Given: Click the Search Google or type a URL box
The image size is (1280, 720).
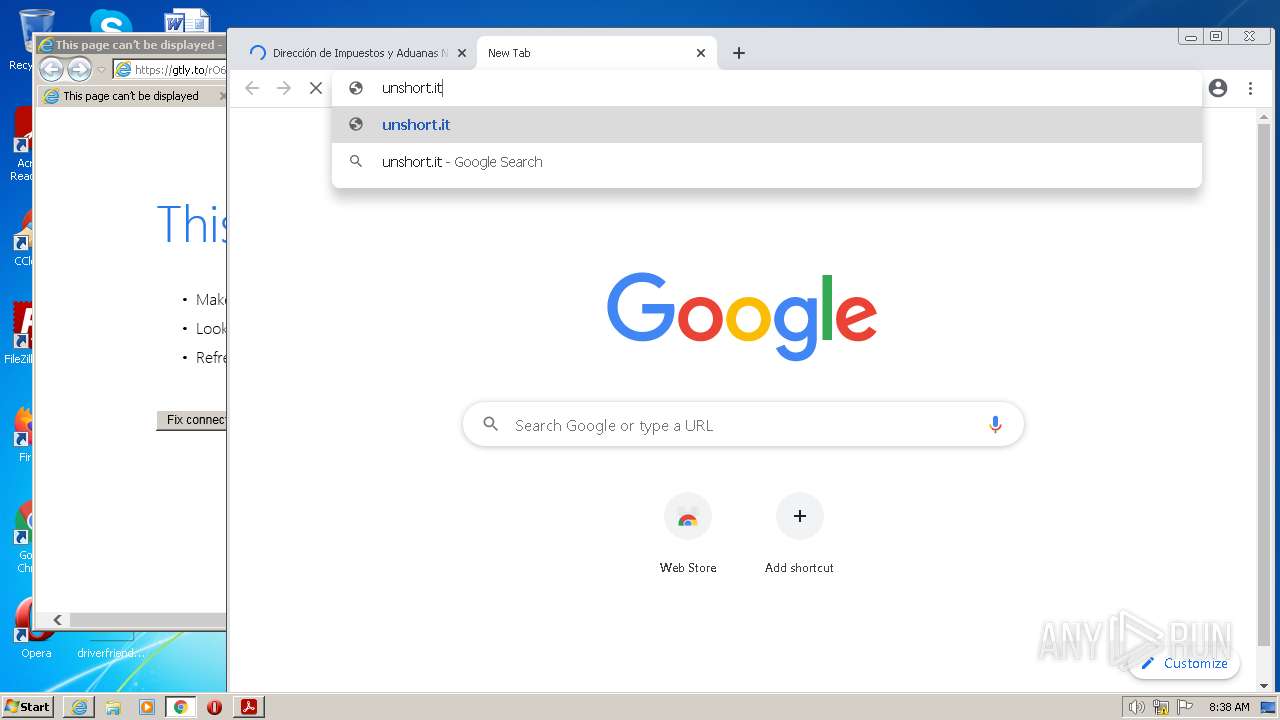Looking at the screenshot, I should pos(743,425).
